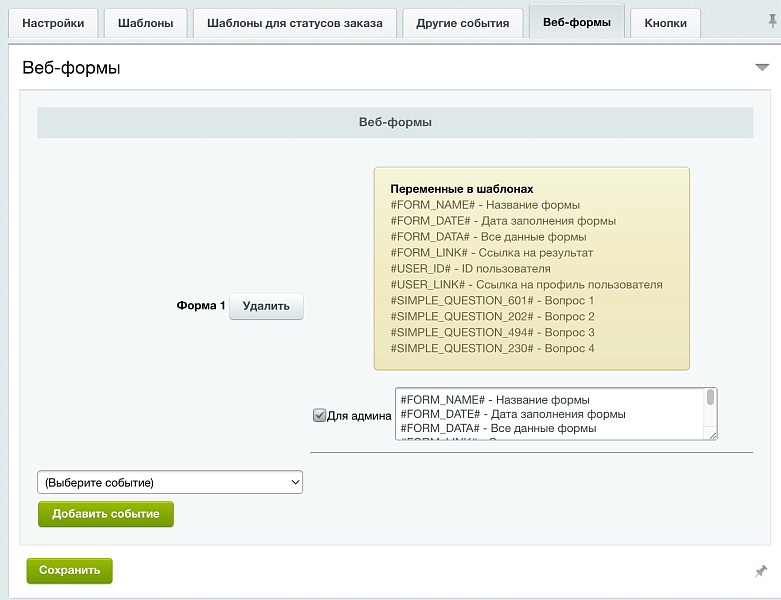Toggle the Для админа checkbox
The image size is (781, 600).
pos(319,415)
